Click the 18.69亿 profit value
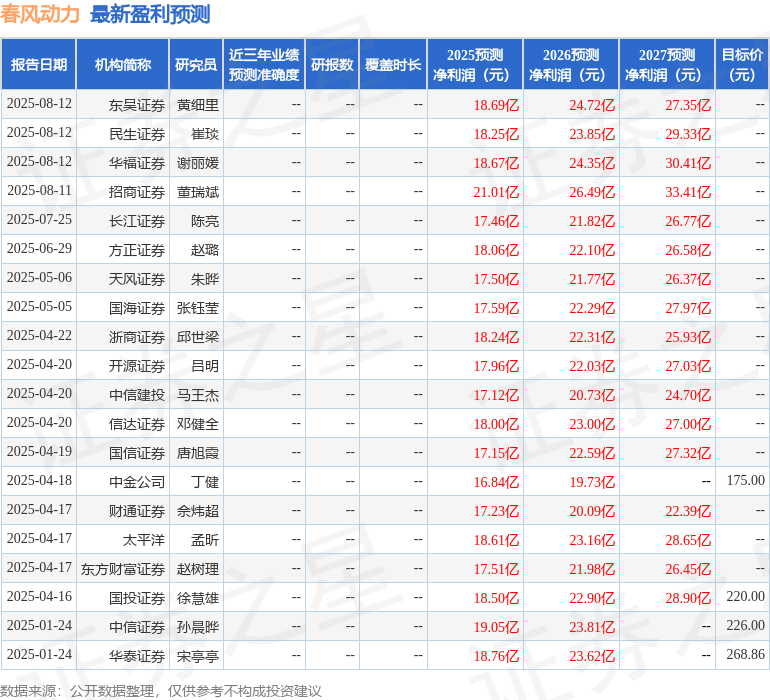The image size is (770, 700). 496,105
